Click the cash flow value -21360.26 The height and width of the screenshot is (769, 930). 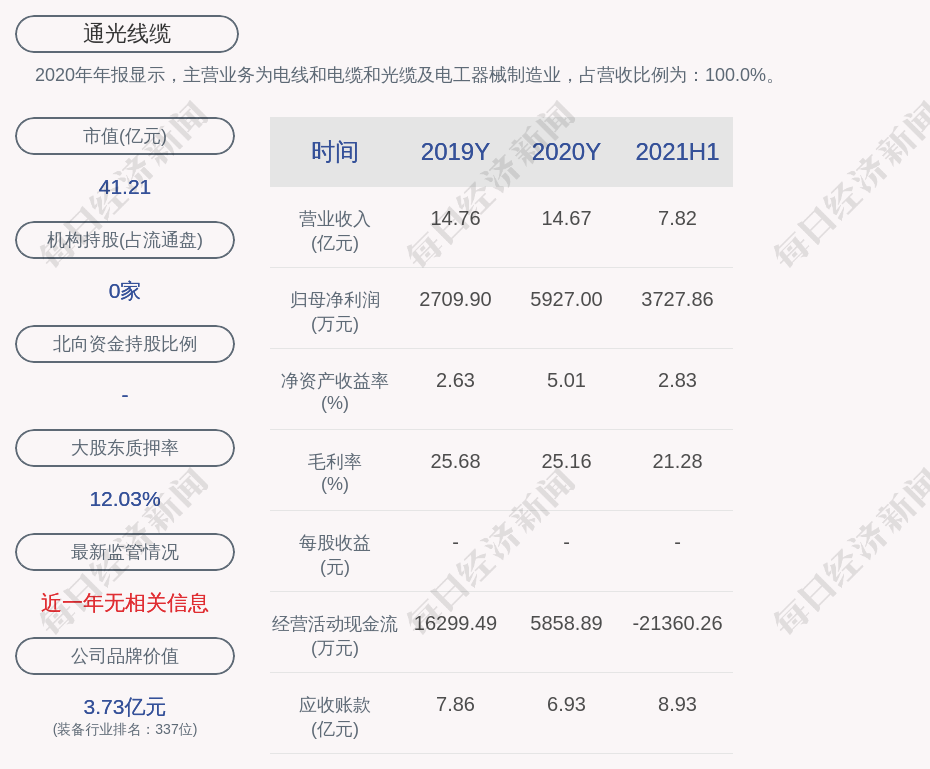click(x=677, y=623)
